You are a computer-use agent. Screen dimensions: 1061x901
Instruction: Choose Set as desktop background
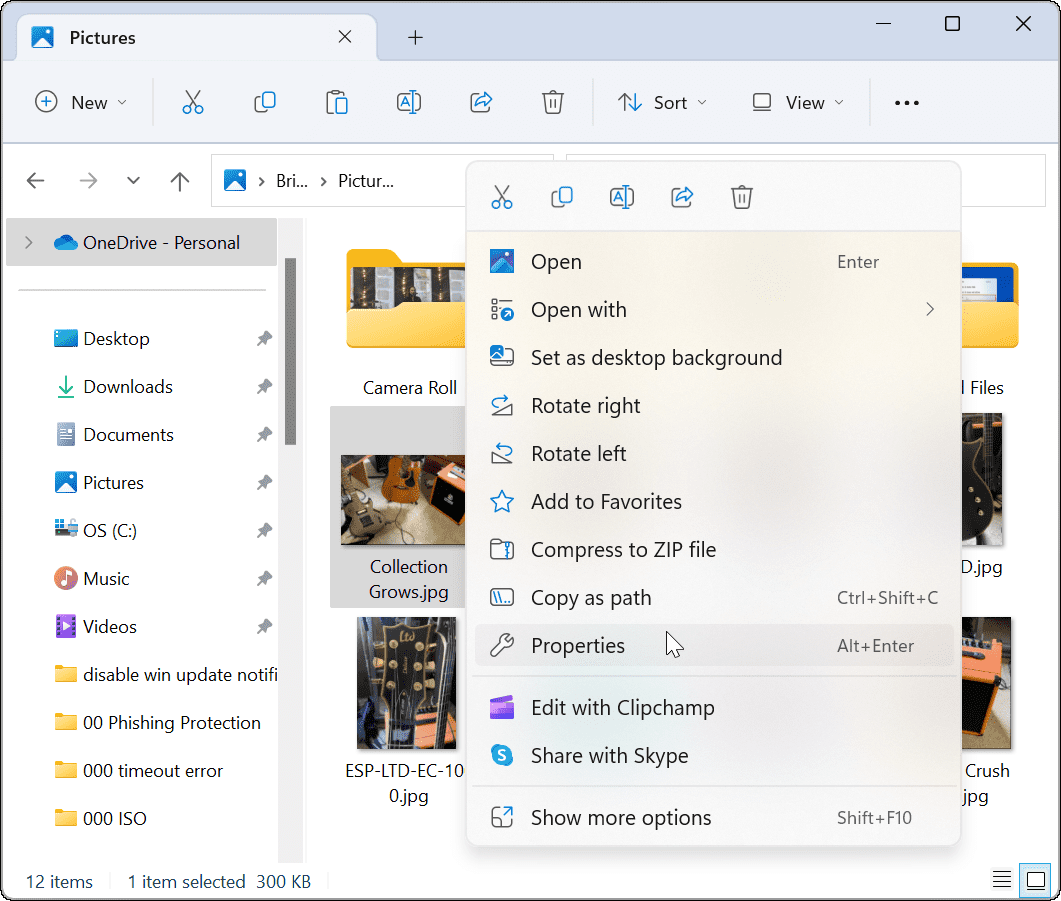click(x=655, y=357)
